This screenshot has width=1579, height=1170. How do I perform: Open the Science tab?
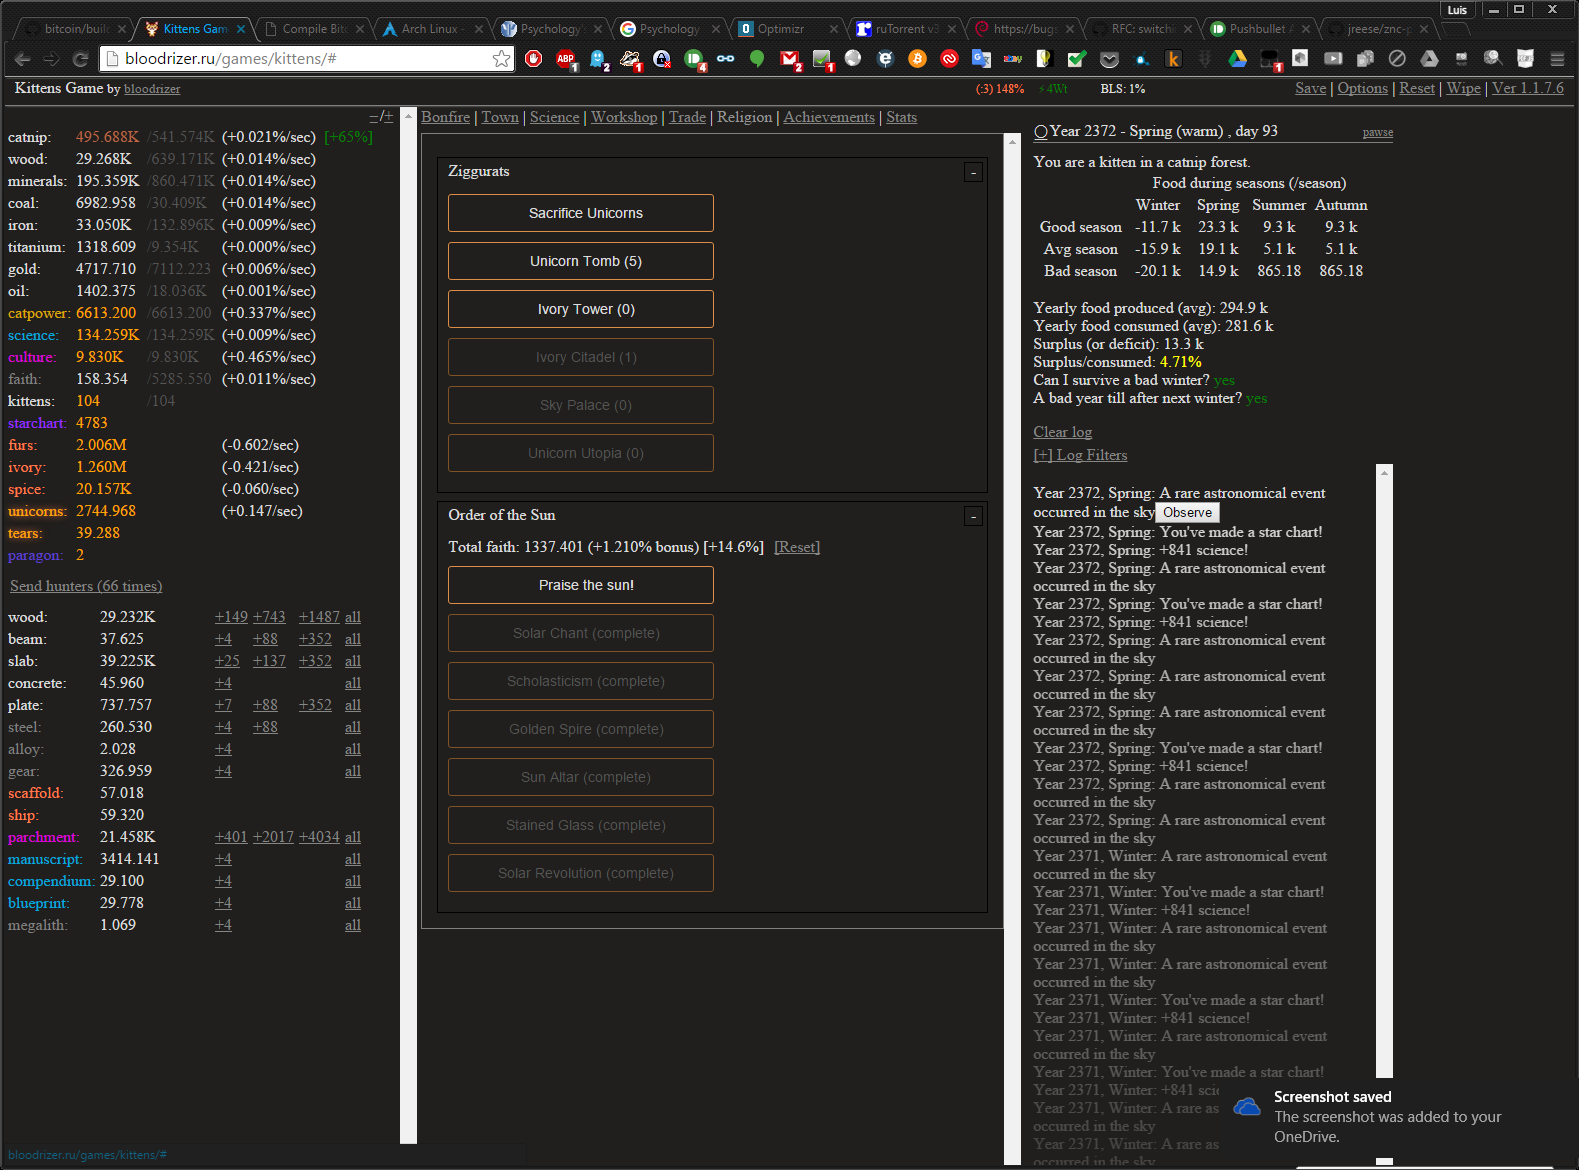coord(554,117)
